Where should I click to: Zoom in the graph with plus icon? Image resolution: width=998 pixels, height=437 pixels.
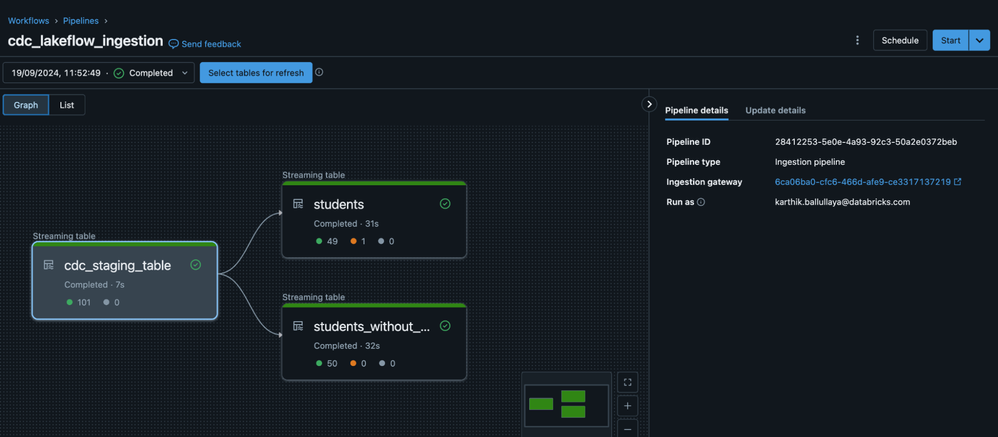pos(628,406)
